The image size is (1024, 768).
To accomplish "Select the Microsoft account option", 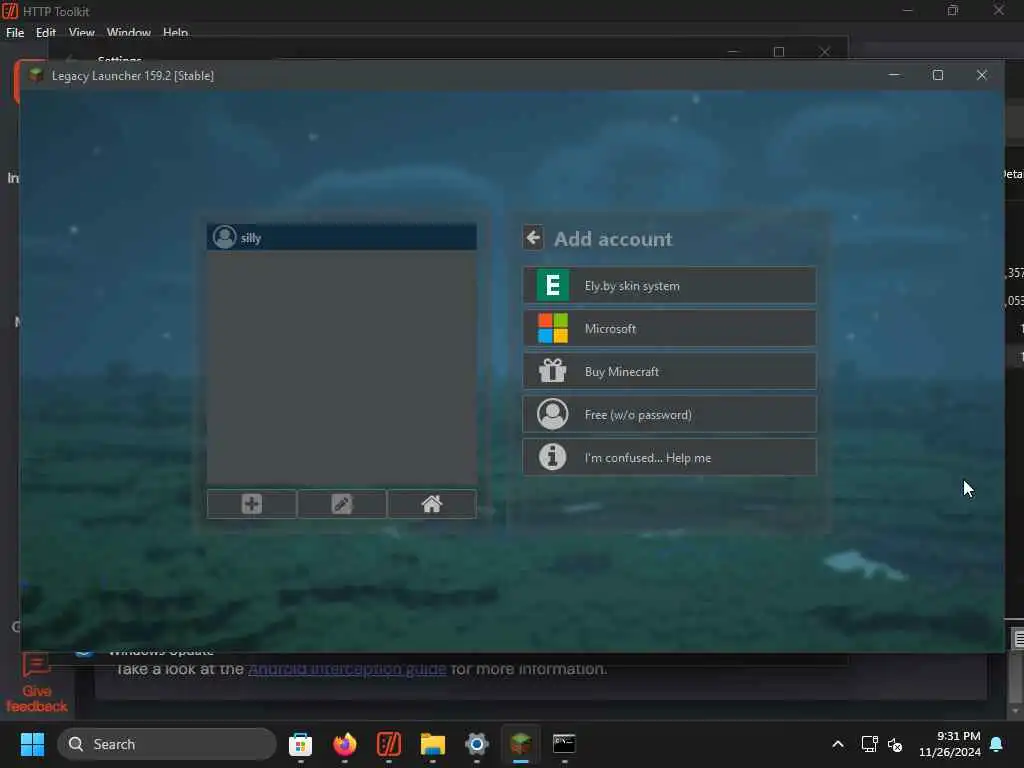I will click(x=669, y=328).
